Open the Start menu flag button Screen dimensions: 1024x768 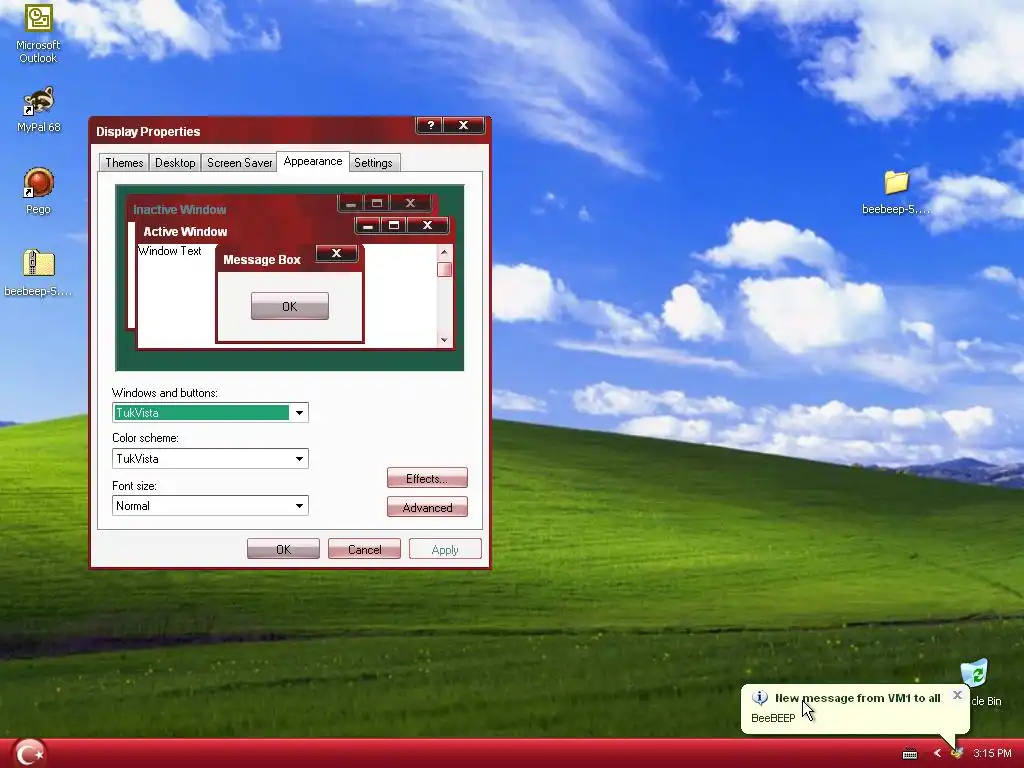pyautogui.click(x=29, y=753)
